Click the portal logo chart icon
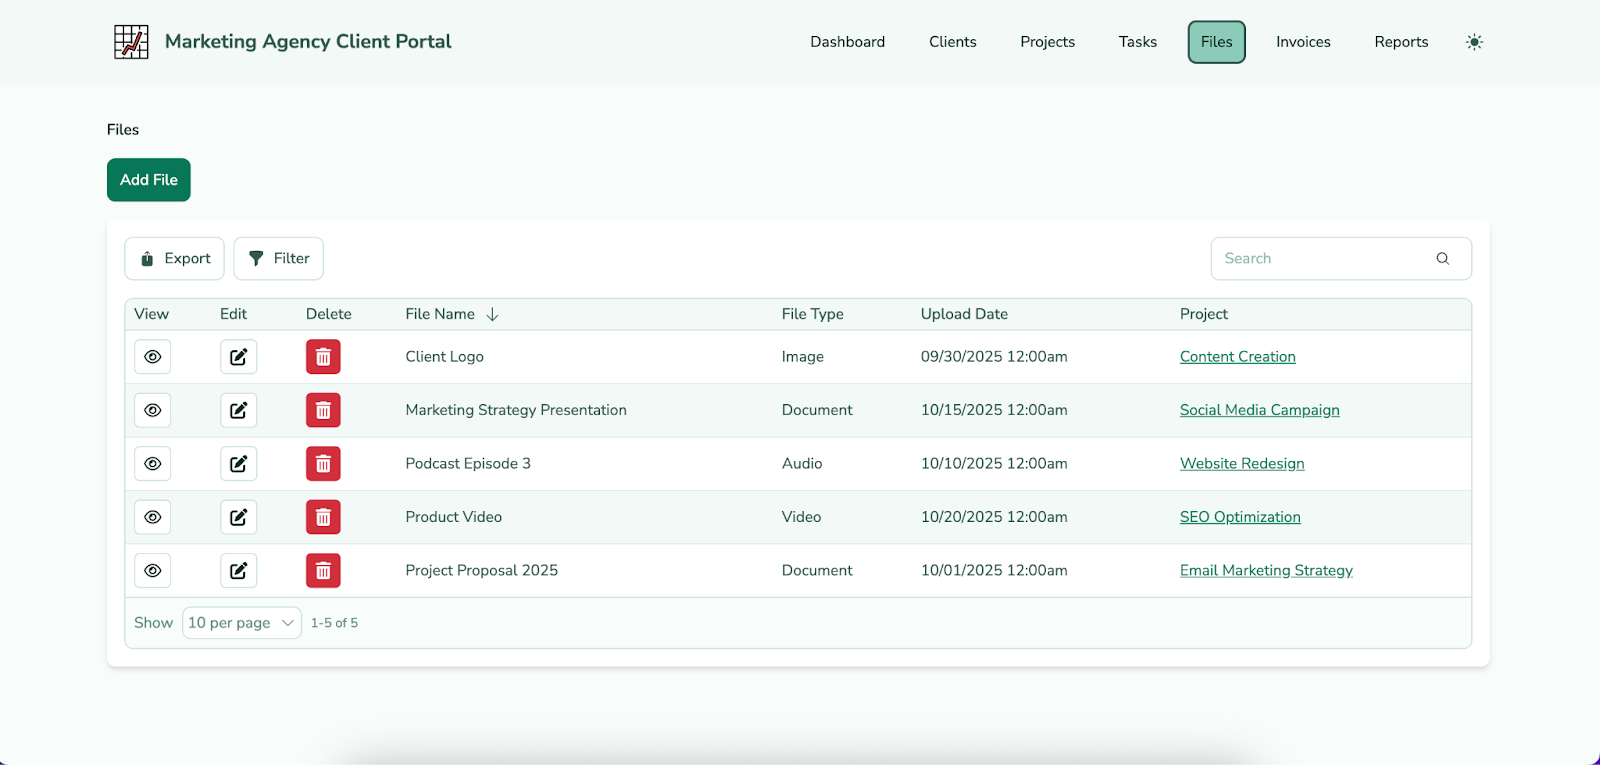The image size is (1600, 765). 131,42
